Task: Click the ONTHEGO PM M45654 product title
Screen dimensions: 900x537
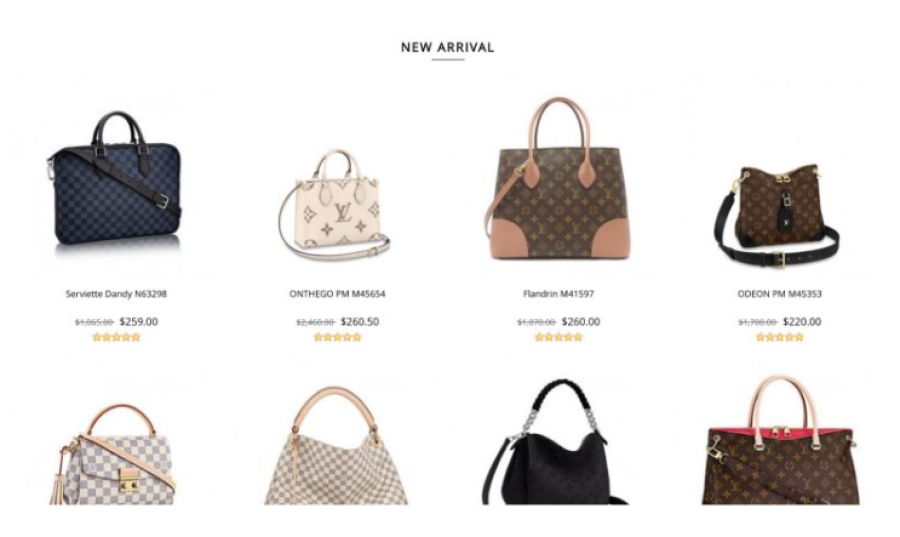Action: 337,294
